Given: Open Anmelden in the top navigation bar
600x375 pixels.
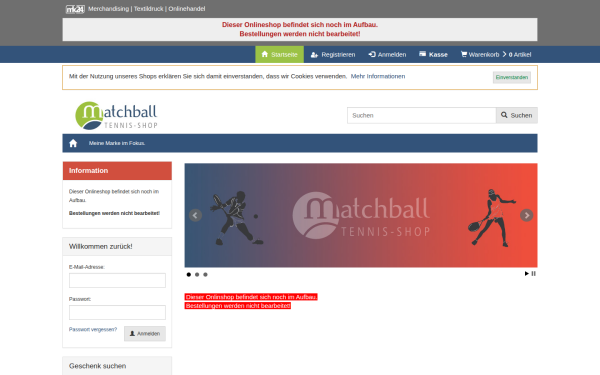Looking at the screenshot, I should click(387, 54).
